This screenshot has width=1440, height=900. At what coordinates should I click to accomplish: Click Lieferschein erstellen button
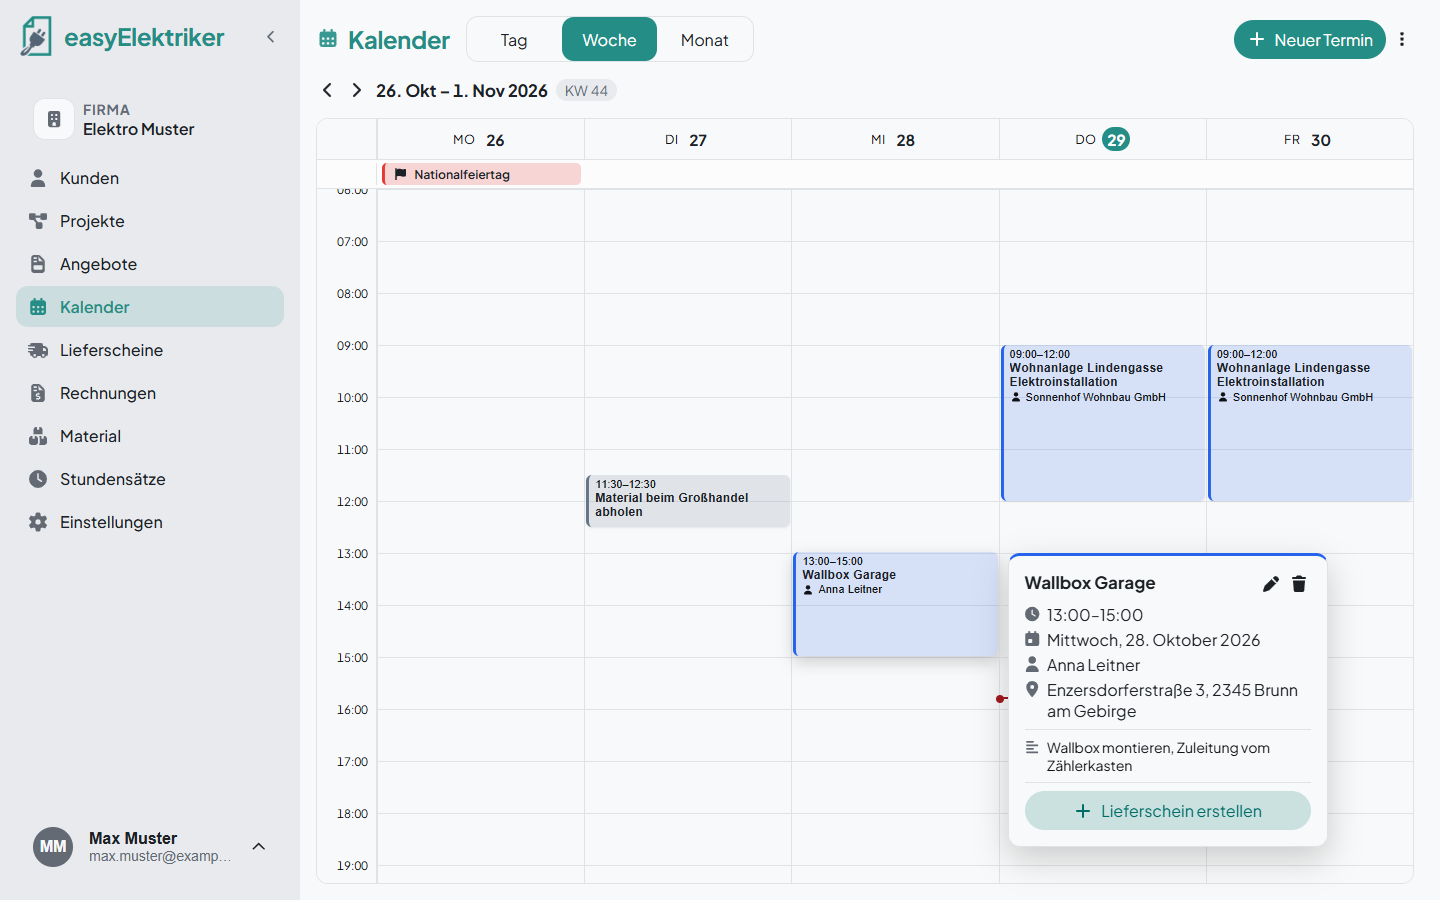coord(1168,811)
